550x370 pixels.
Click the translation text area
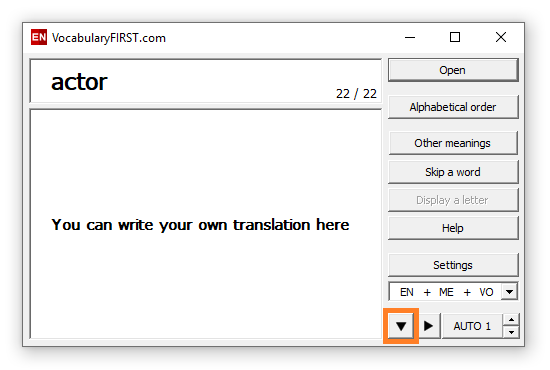[206, 224]
